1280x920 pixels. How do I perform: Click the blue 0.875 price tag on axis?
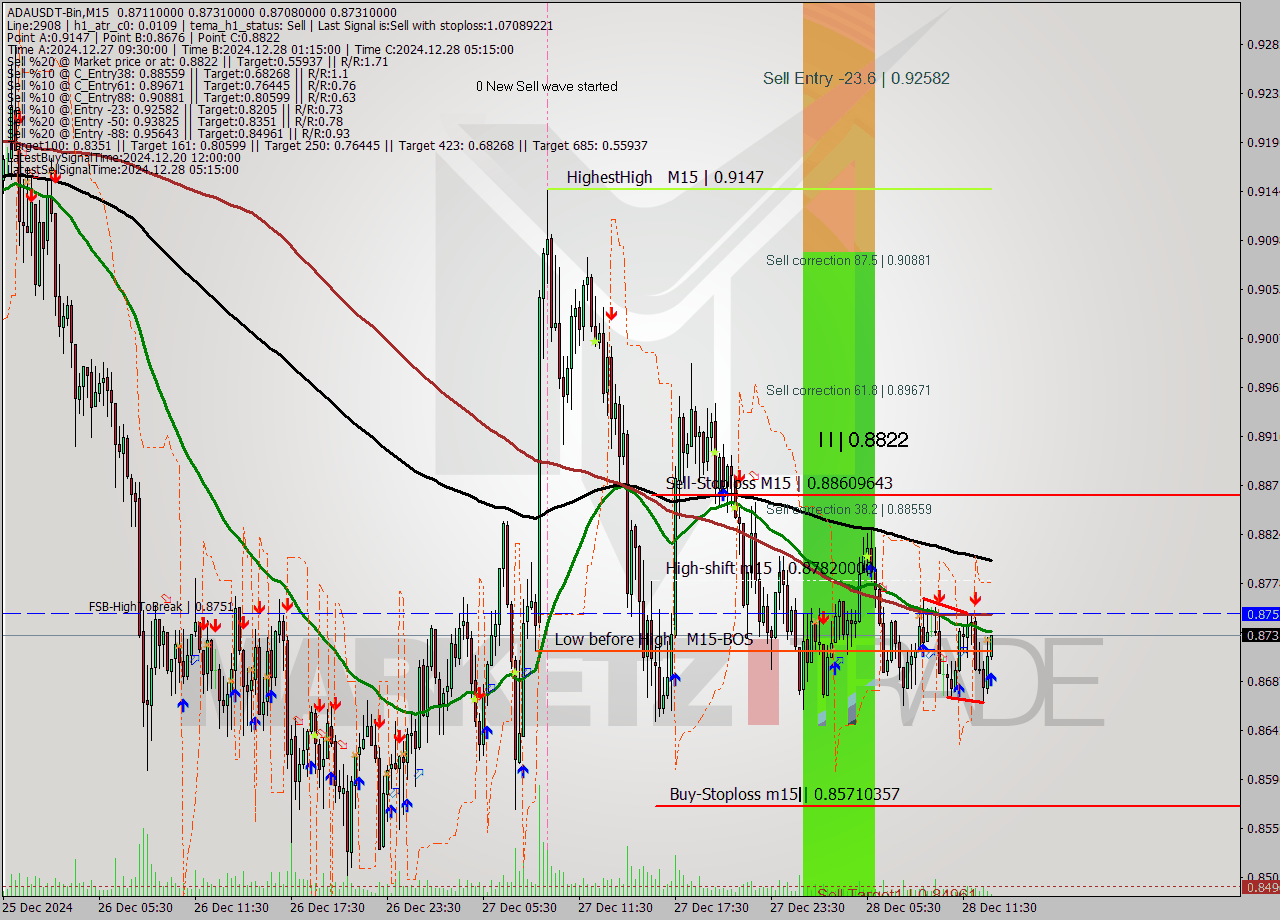pos(1260,614)
